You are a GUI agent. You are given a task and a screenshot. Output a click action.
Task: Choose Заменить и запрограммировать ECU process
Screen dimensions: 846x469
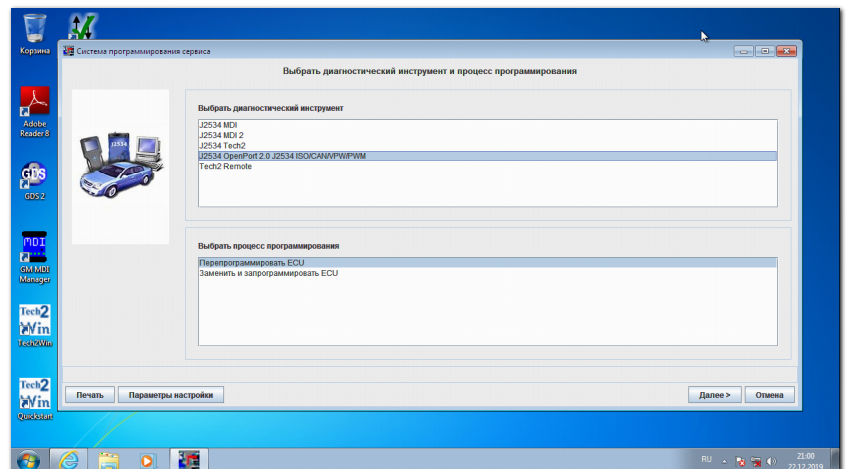(487, 273)
